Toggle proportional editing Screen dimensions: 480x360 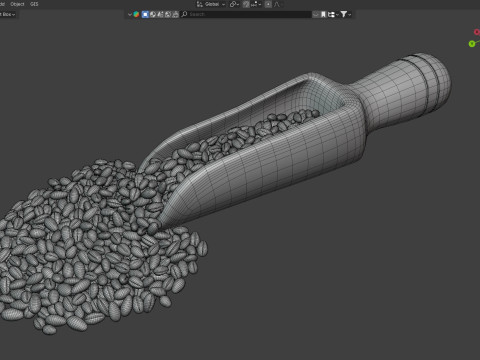(x=268, y=4)
